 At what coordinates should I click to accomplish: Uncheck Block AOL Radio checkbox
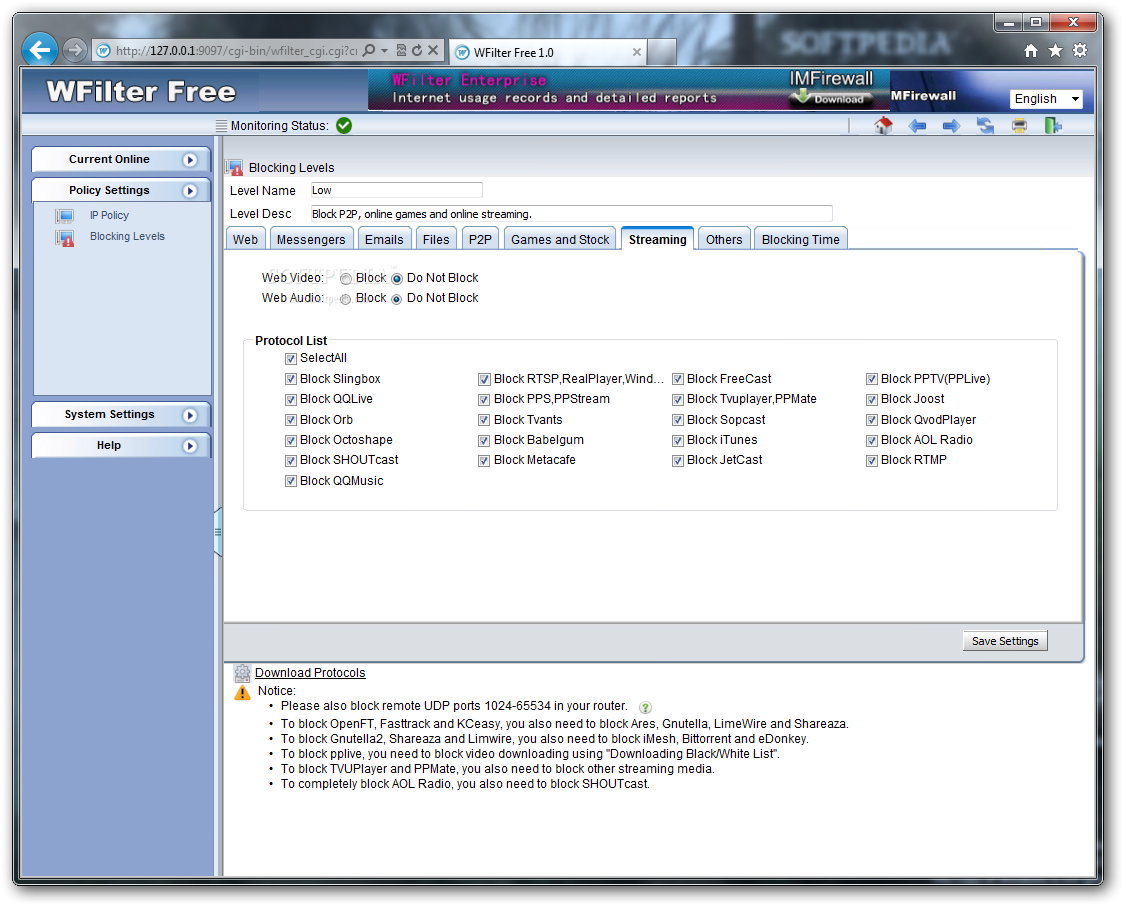(x=872, y=440)
